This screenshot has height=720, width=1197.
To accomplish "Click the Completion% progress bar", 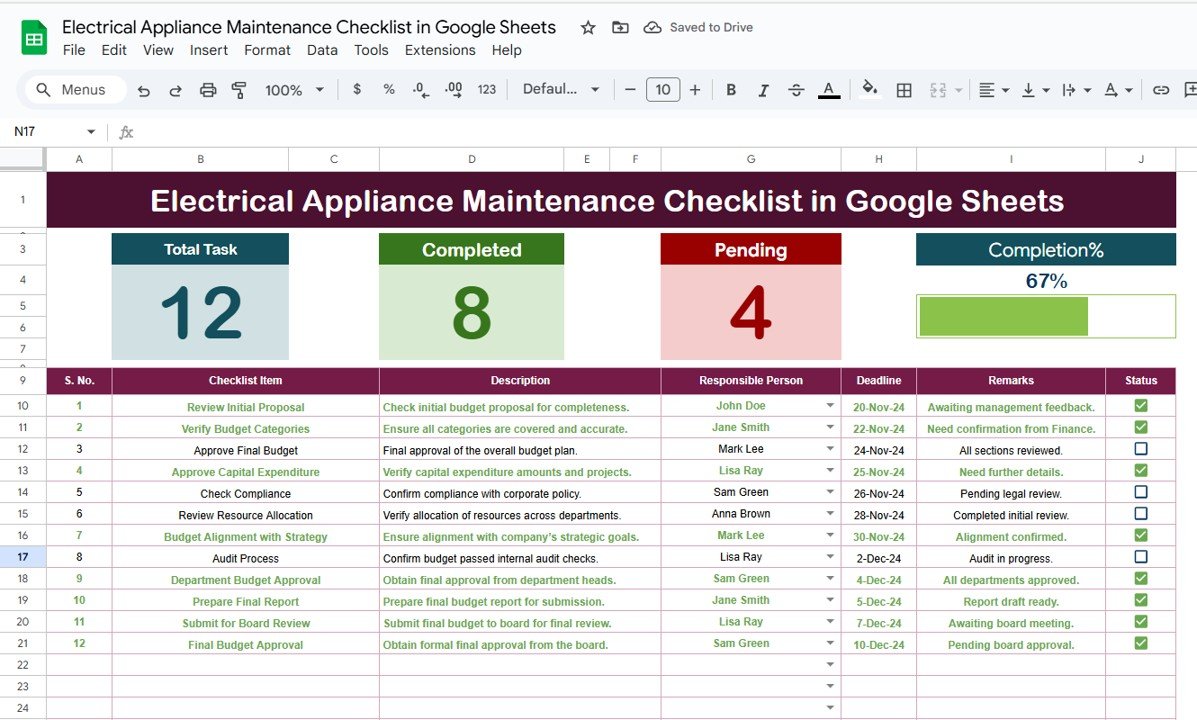I will click(1046, 316).
